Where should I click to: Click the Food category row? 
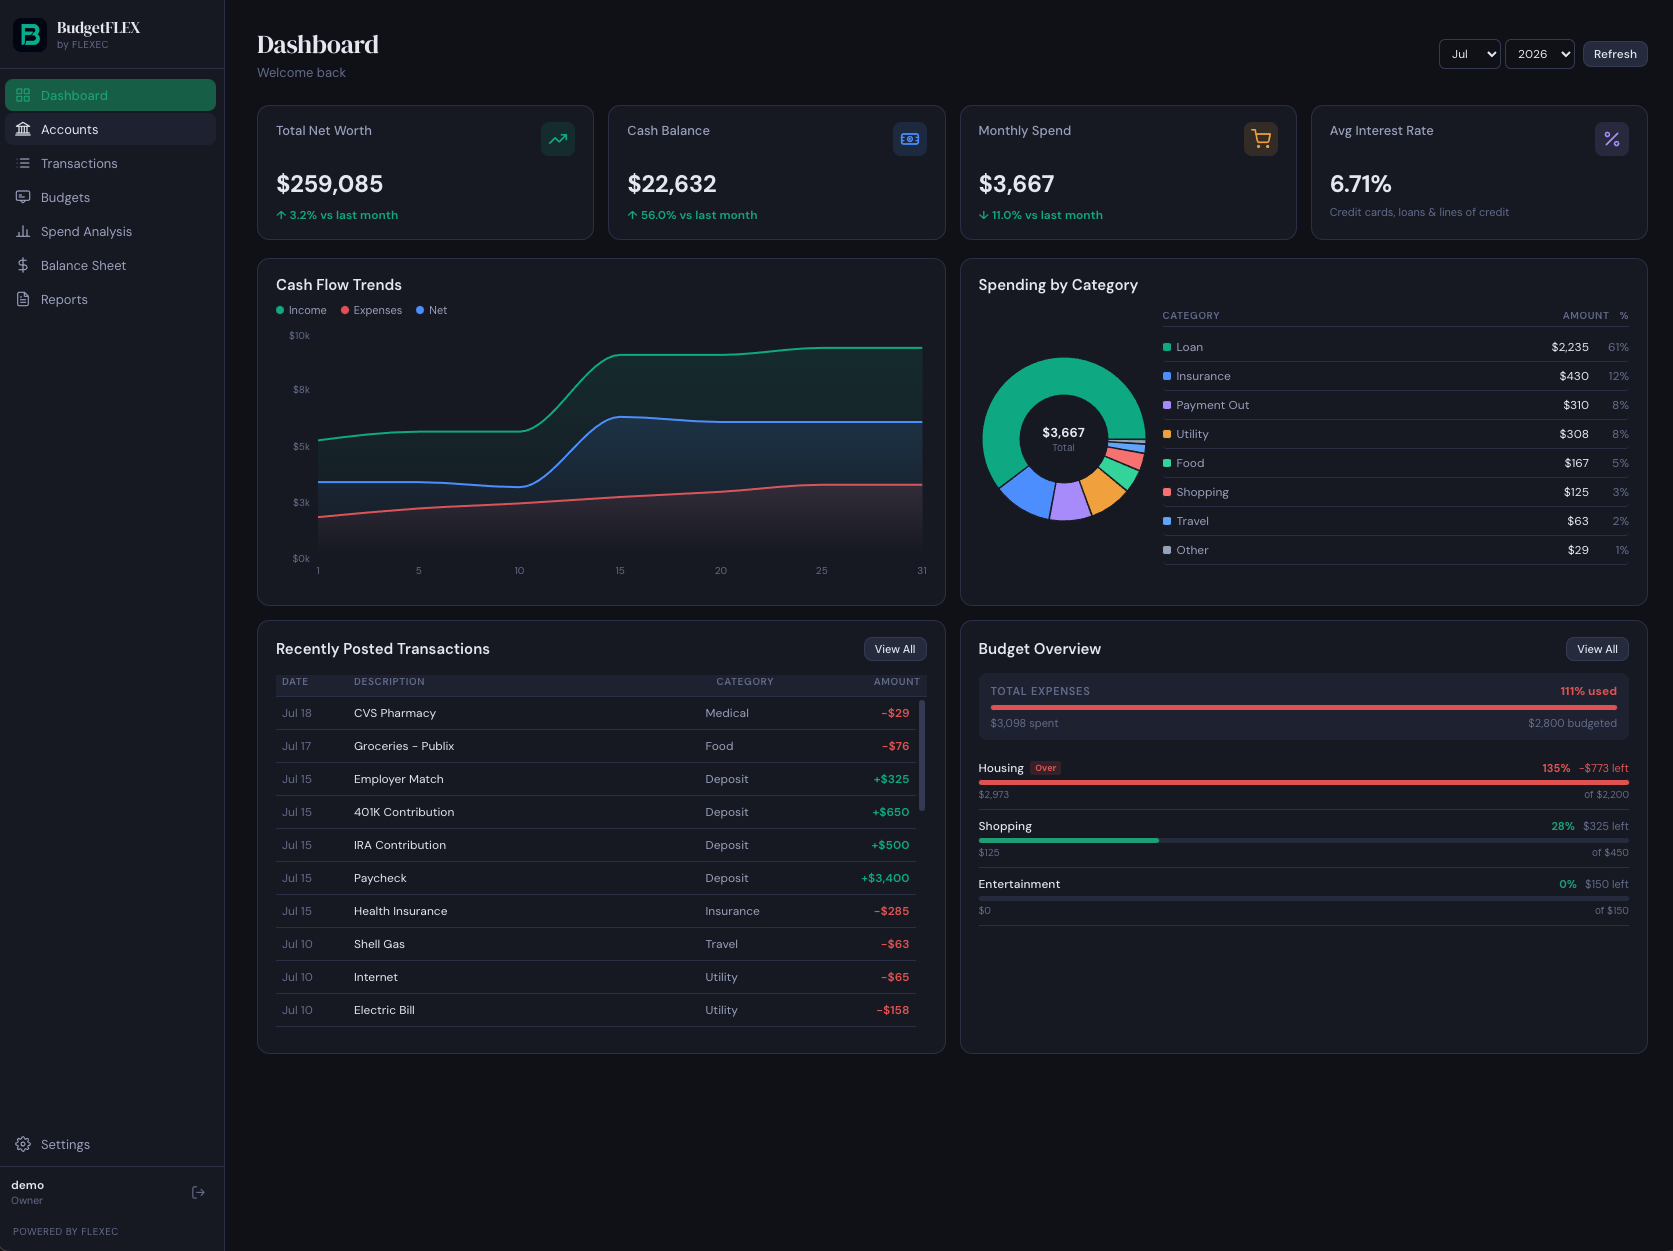pos(1395,463)
